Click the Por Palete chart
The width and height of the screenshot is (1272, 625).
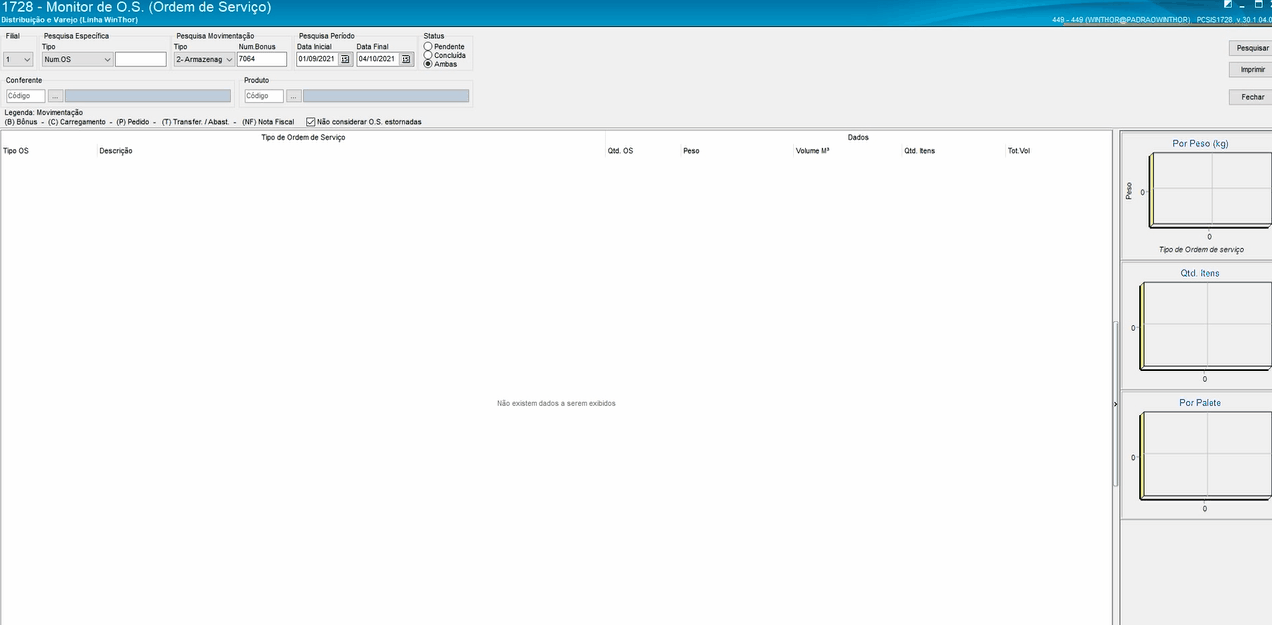tap(1199, 455)
